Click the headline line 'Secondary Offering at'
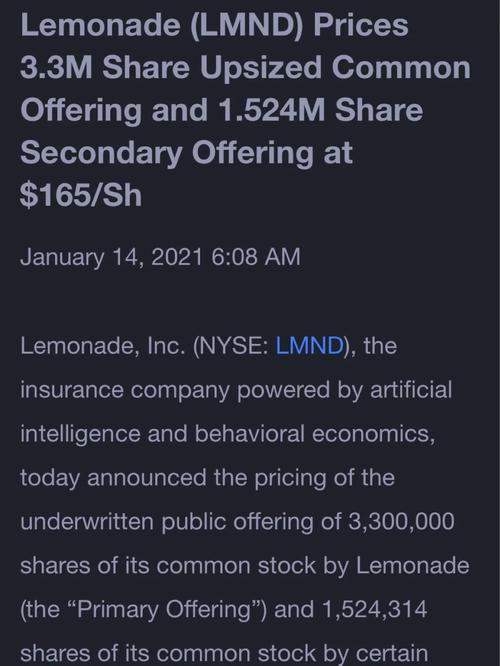500x666 pixels. [x=186, y=153]
